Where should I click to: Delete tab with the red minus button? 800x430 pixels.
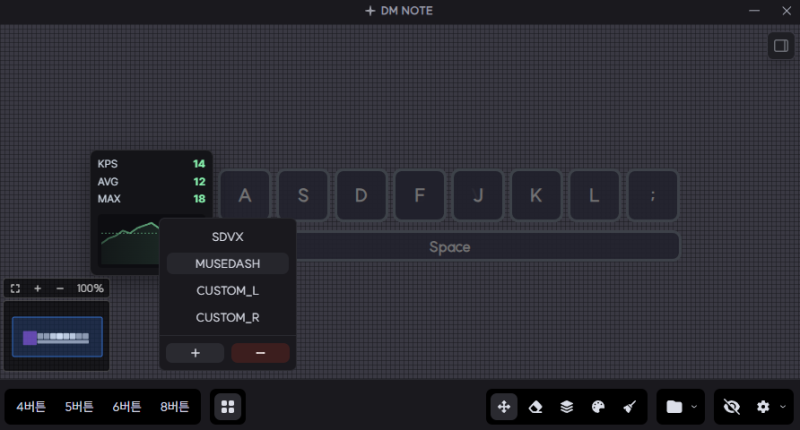[x=260, y=353]
